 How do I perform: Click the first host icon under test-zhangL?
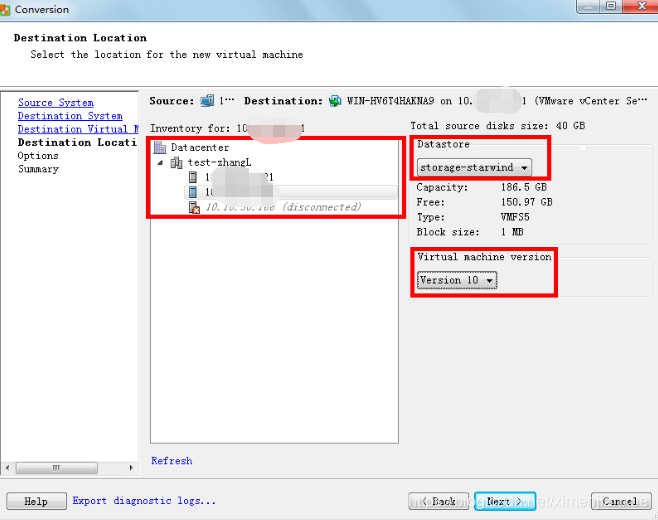[193, 177]
